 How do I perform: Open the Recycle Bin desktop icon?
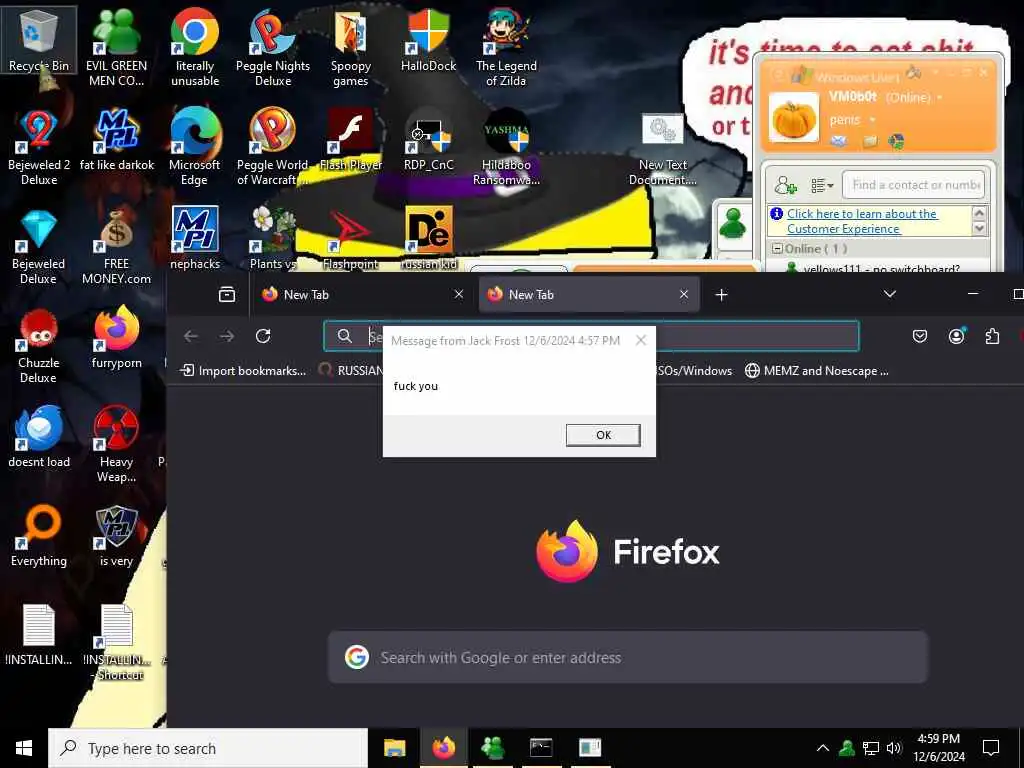pyautogui.click(x=39, y=40)
